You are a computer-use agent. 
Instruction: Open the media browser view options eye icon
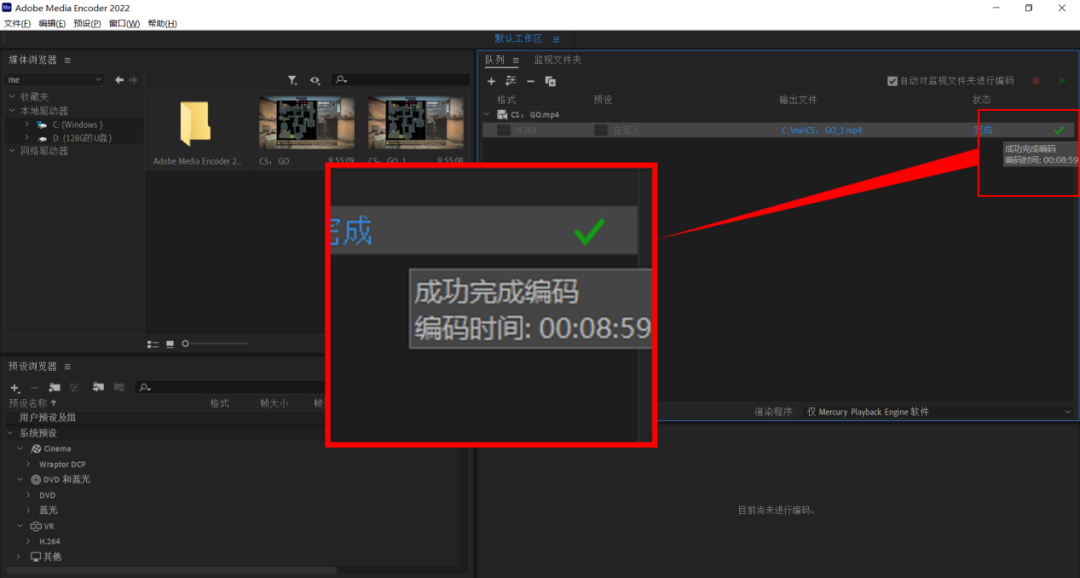(315, 81)
